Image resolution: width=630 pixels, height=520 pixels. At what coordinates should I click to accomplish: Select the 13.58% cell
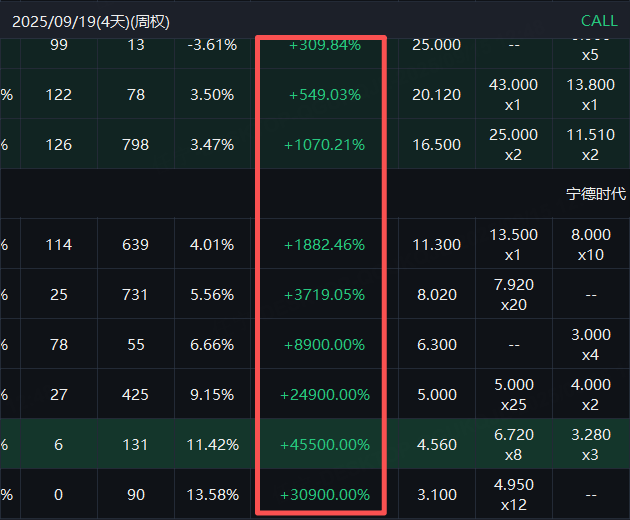(211, 495)
